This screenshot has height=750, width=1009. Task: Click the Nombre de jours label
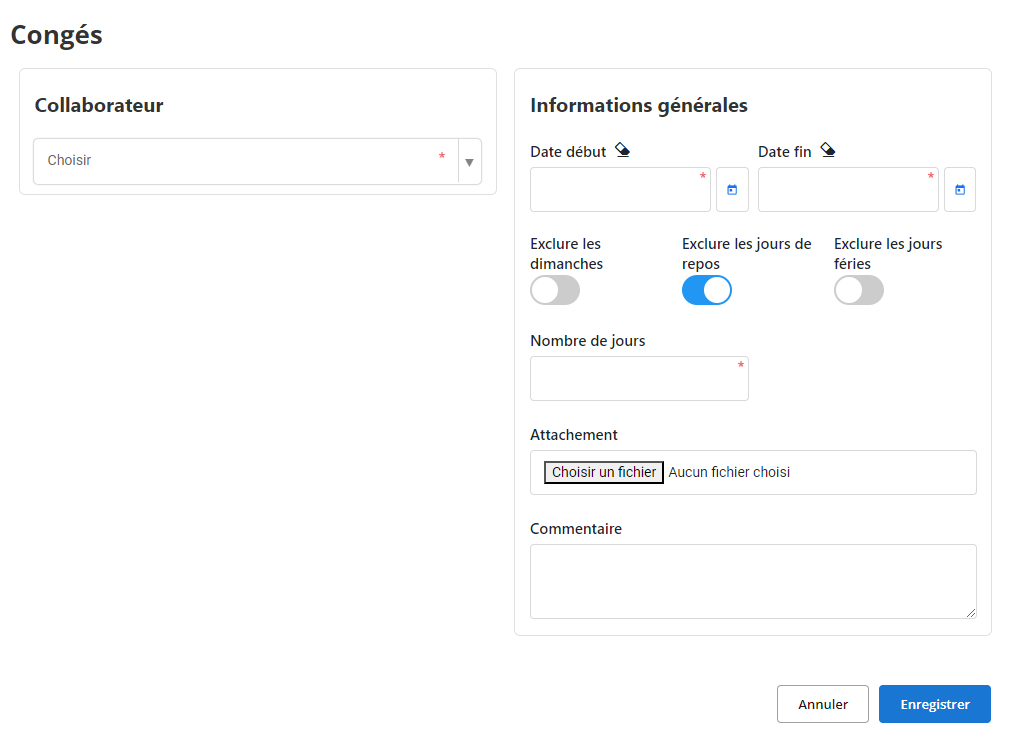[588, 341]
